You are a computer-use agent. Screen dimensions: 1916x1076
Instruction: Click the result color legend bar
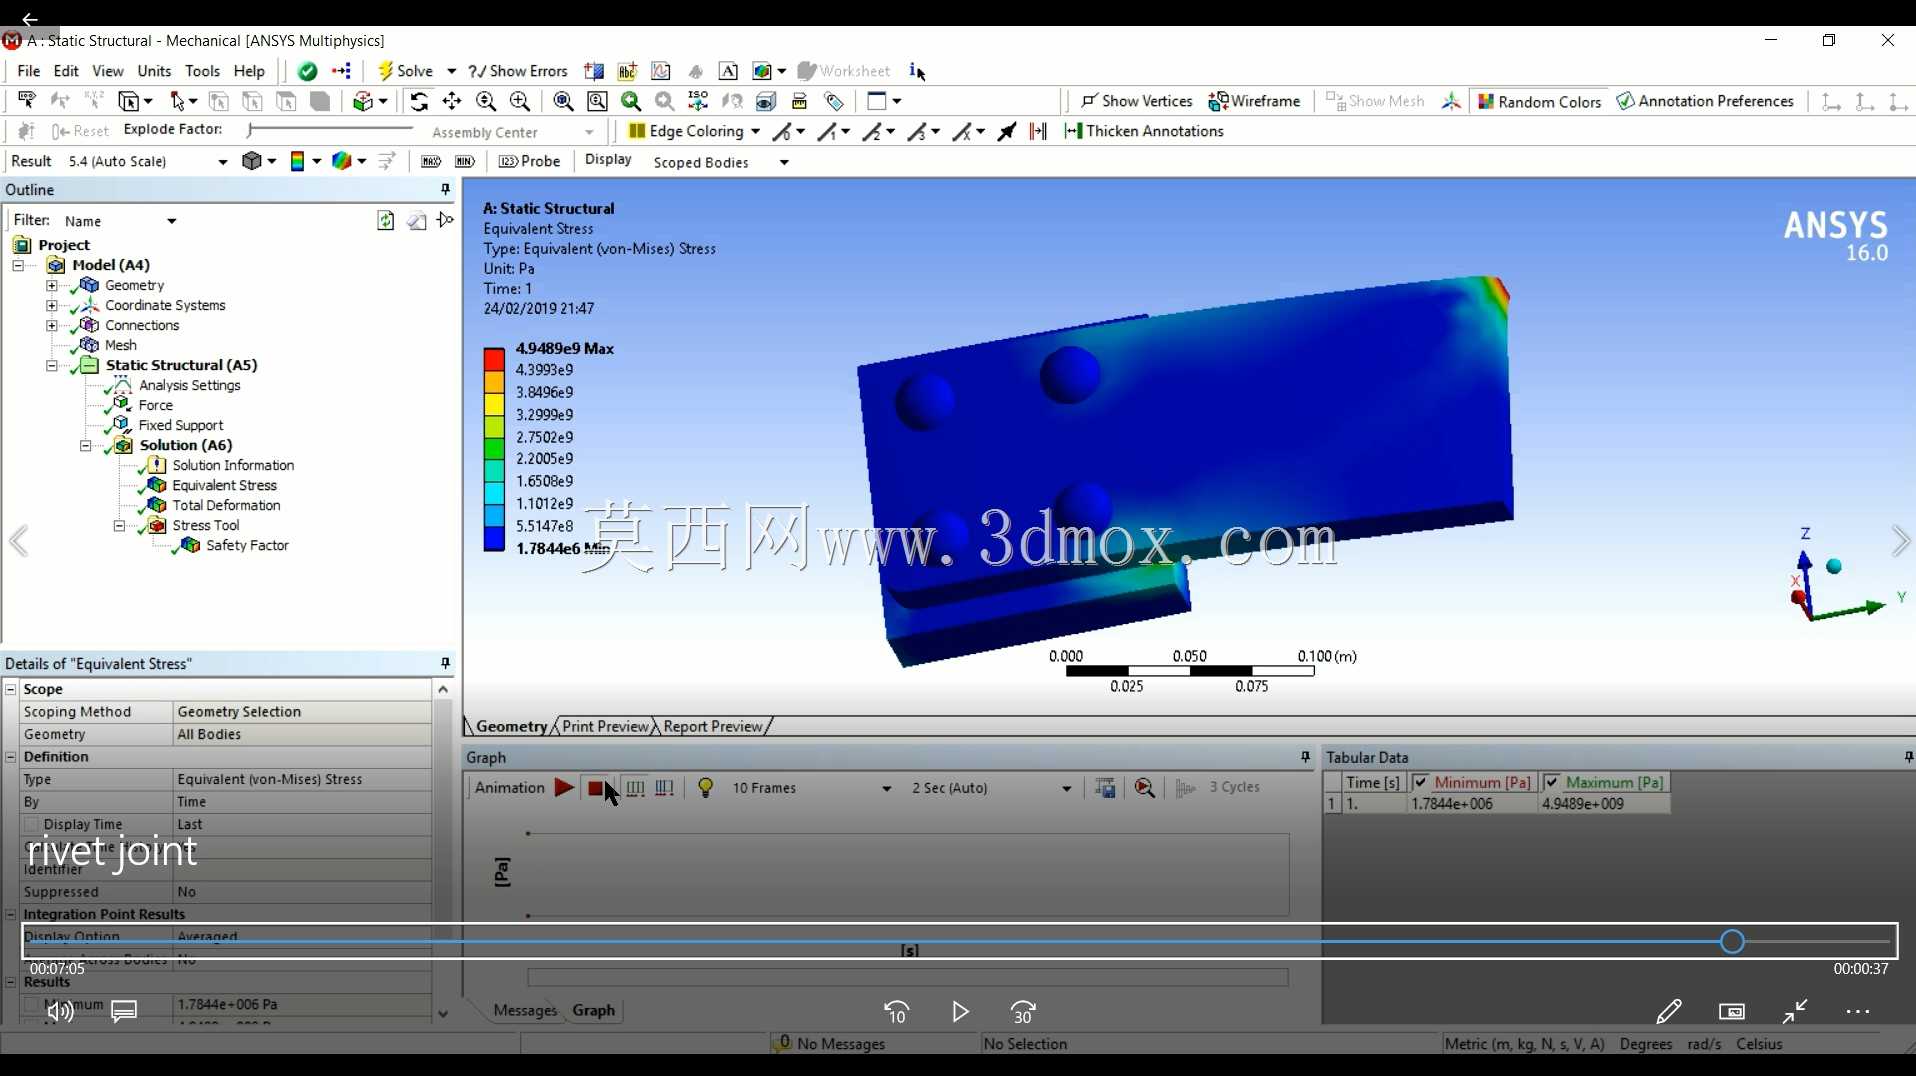pyautogui.click(x=494, y=449)
